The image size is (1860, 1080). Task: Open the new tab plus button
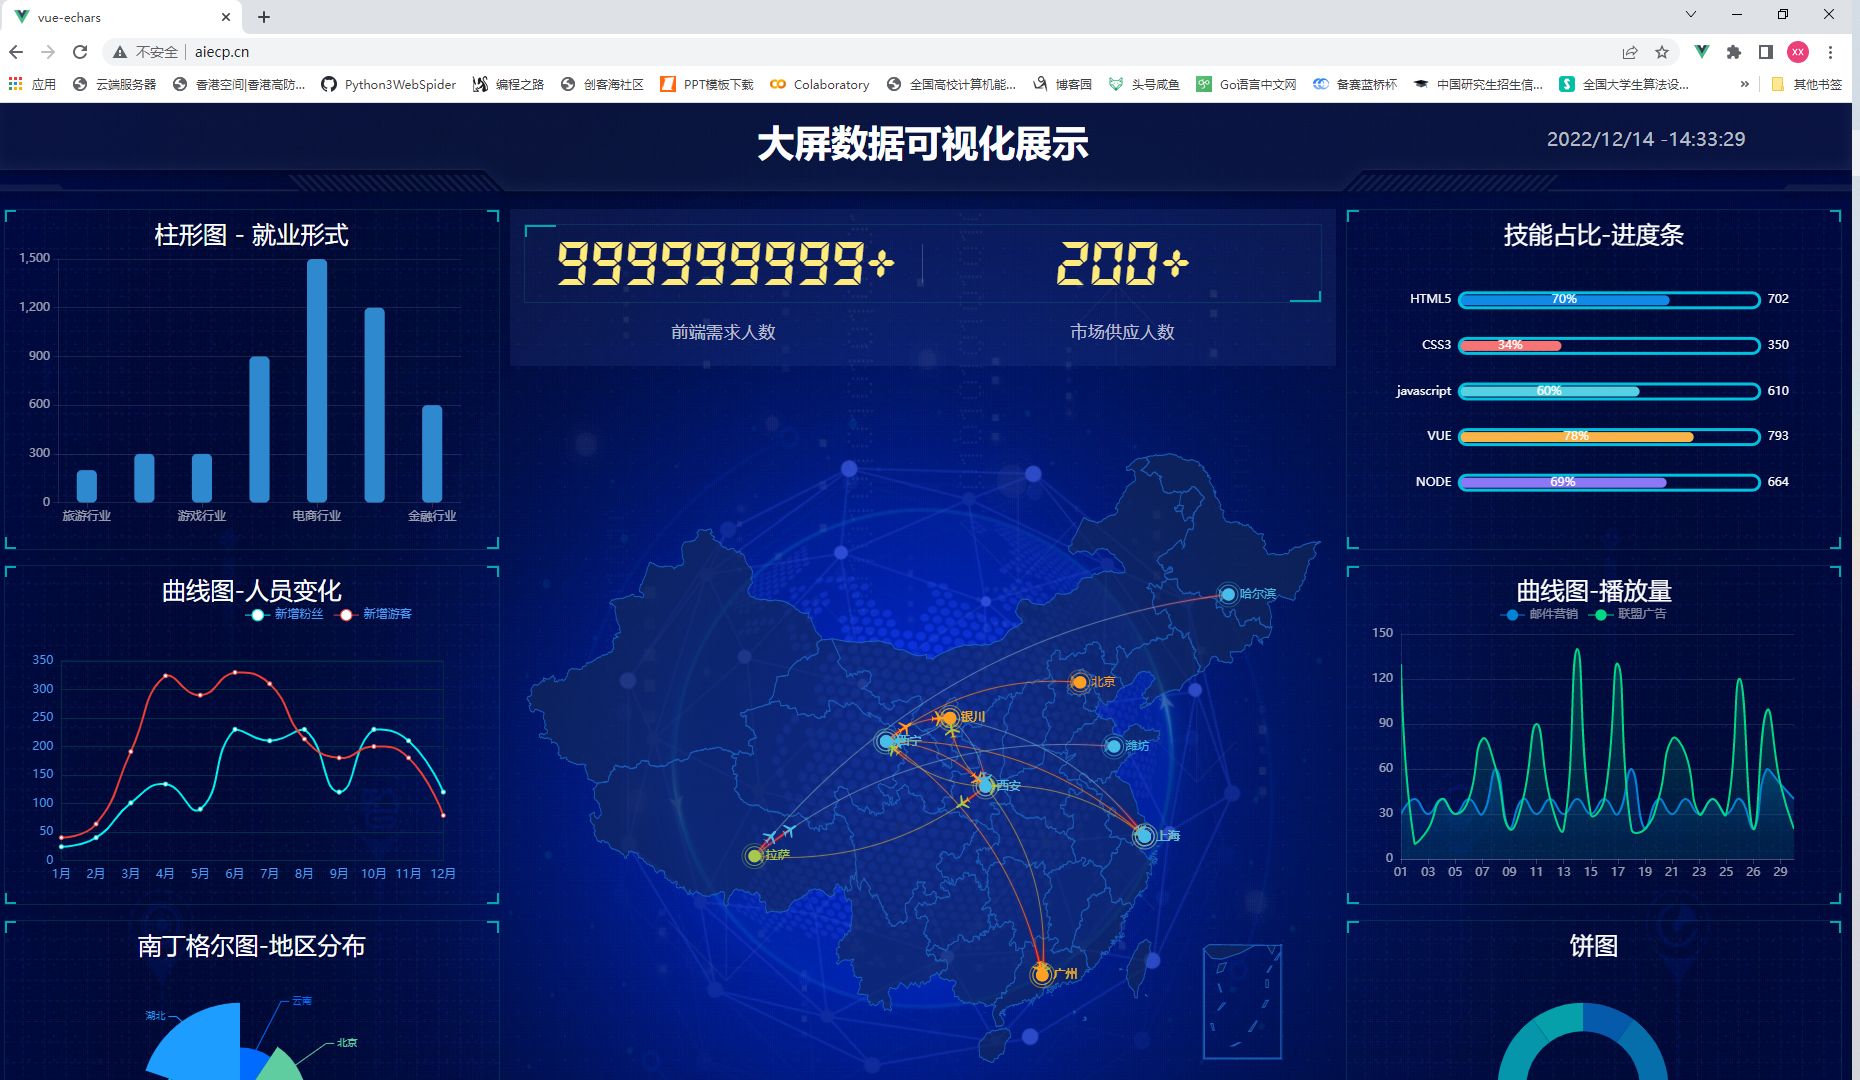(264, 17)
